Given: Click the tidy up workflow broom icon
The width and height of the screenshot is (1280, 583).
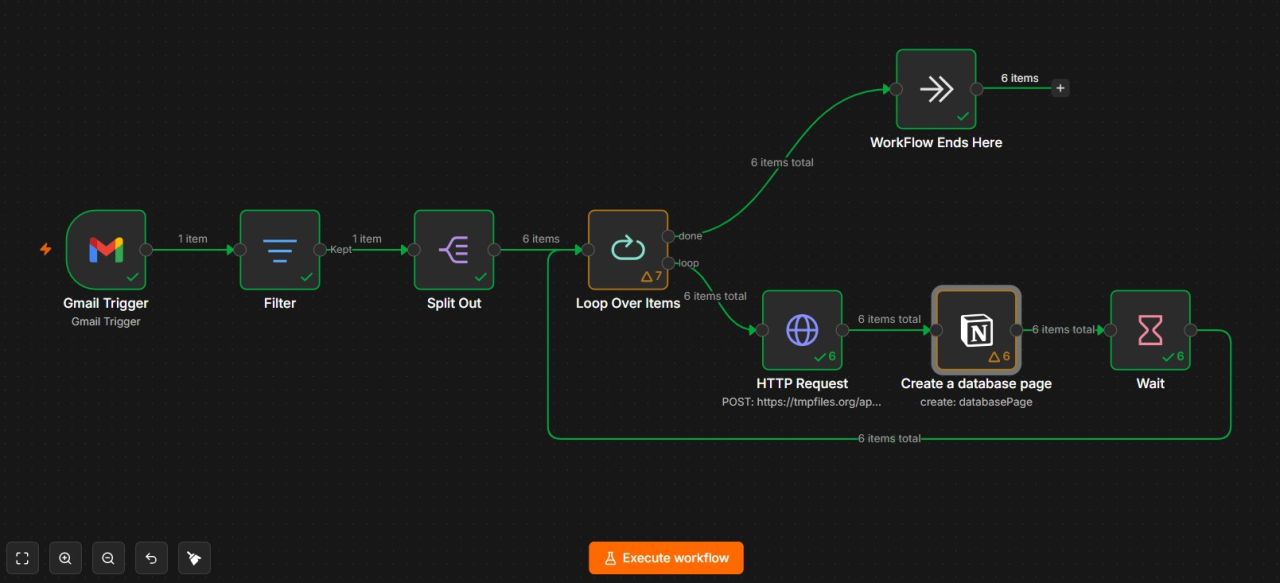Looking at the screenshot, I should click(x=194, y=558).
